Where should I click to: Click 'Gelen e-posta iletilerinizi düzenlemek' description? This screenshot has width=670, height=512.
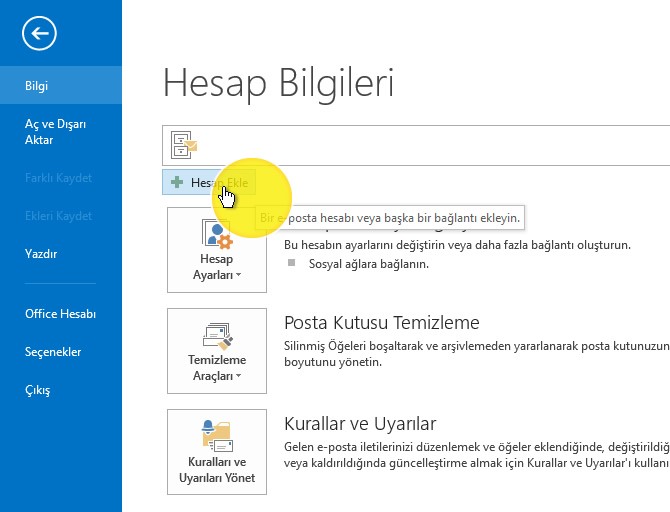tap(477, 455)
